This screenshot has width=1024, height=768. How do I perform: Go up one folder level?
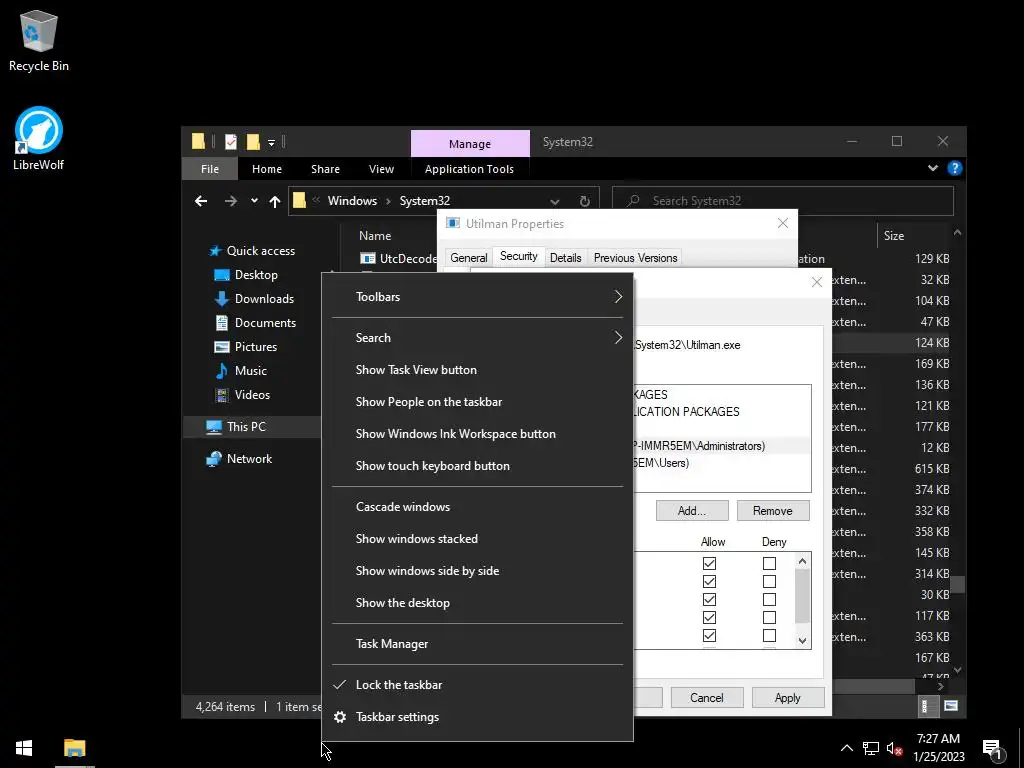pyautogui.click(x=275, y=201)
